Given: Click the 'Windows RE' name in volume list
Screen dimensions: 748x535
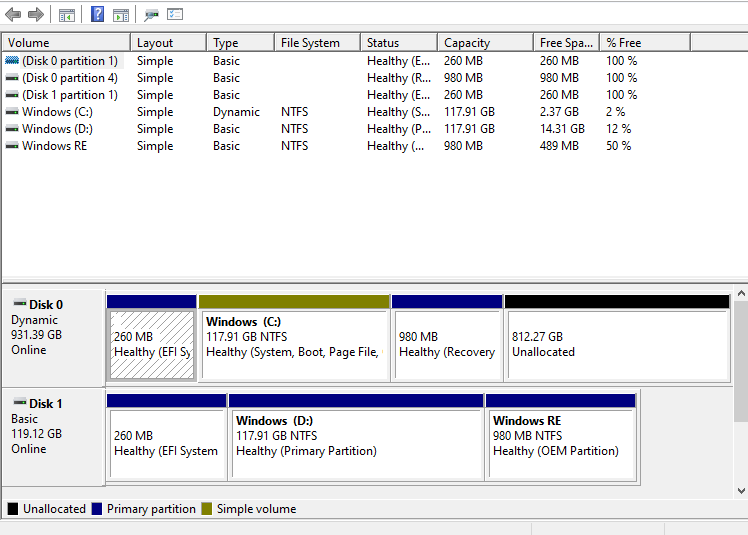Looking at the screenshot, I should coord(54,146).
